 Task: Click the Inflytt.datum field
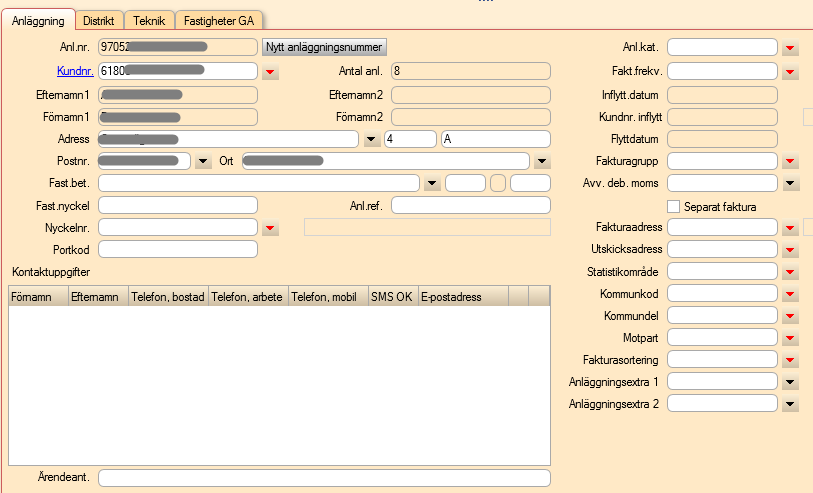pos(722,95)
